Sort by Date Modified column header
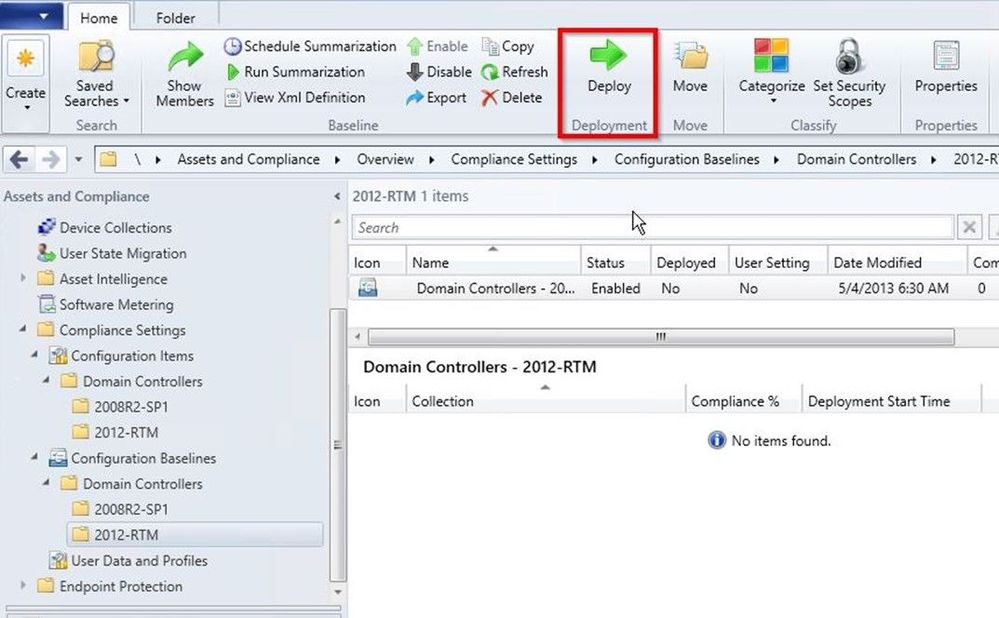The image size is (999, 618). 897,262
